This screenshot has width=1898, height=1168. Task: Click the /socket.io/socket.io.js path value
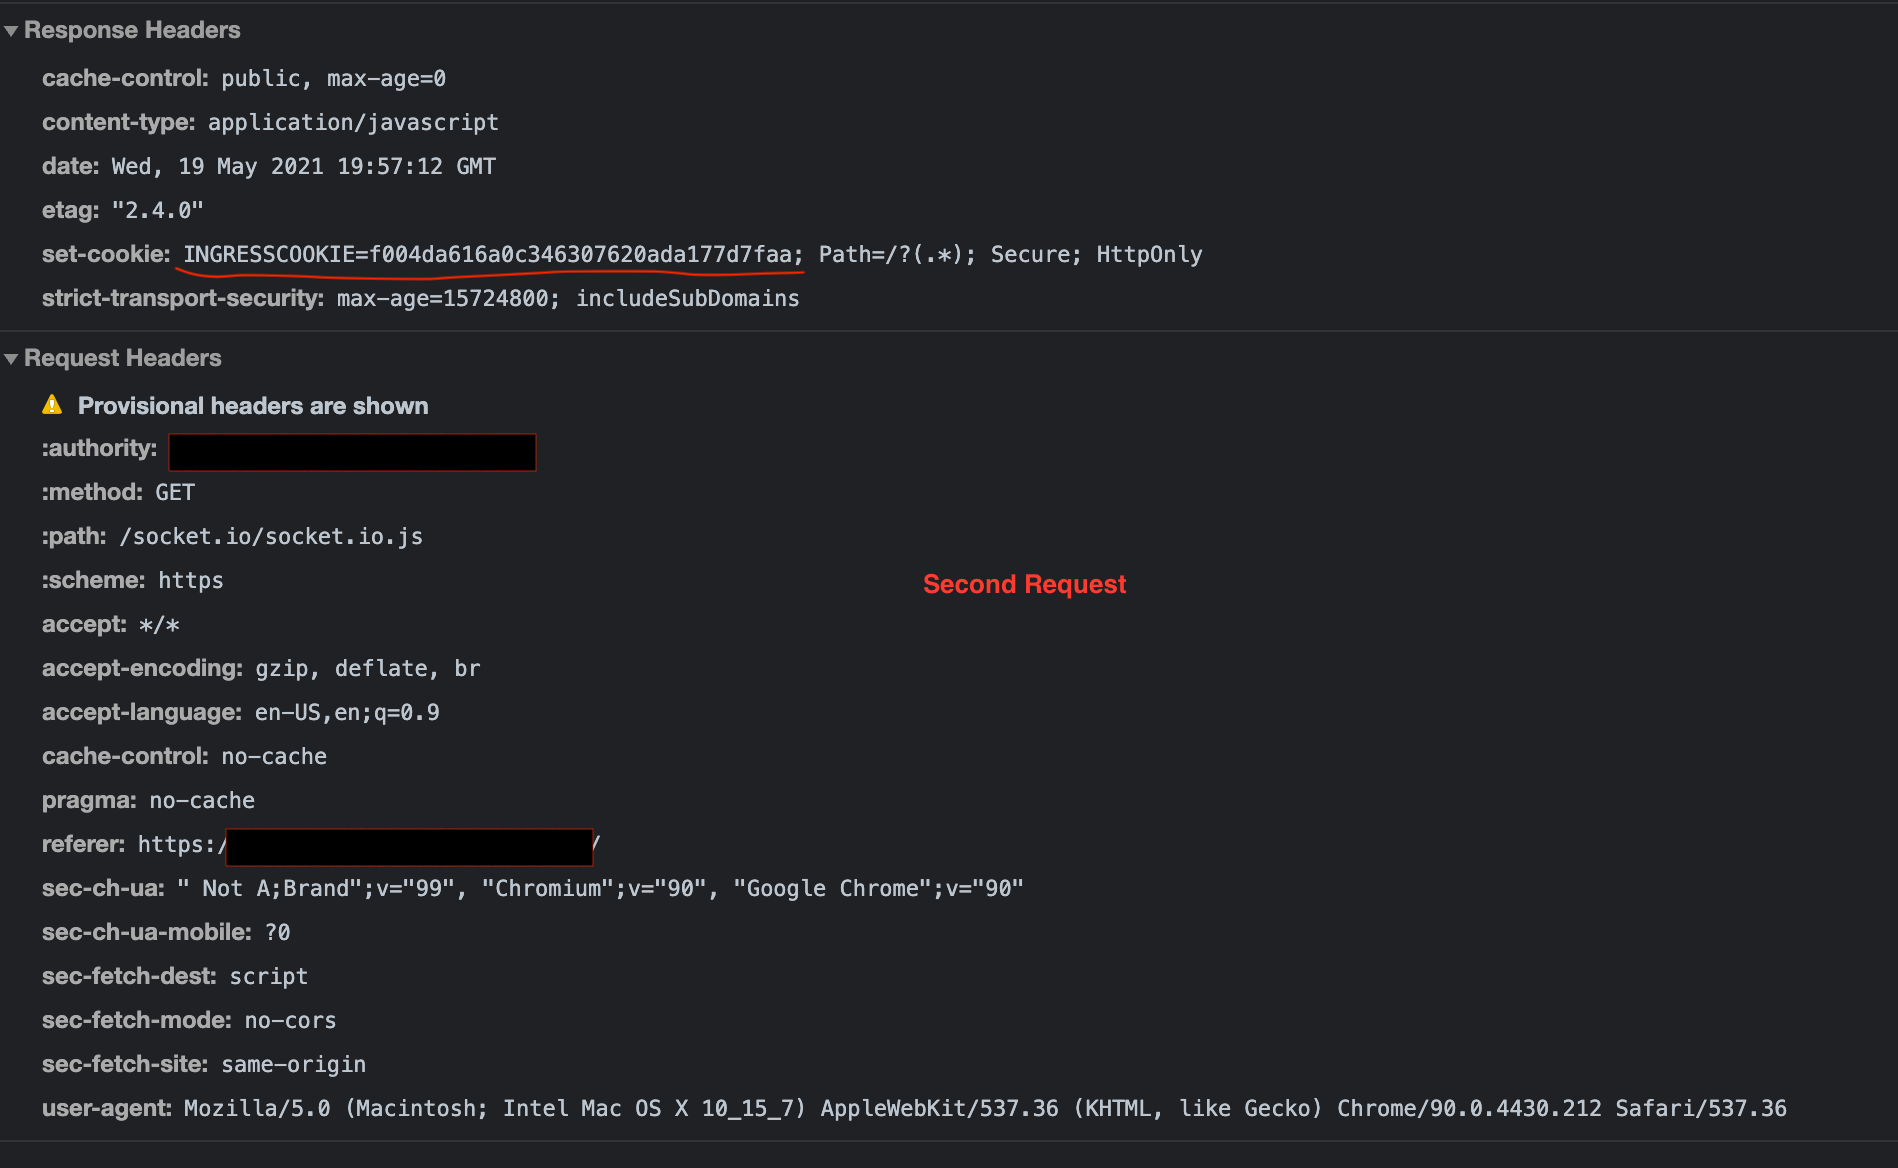[271, 537]
